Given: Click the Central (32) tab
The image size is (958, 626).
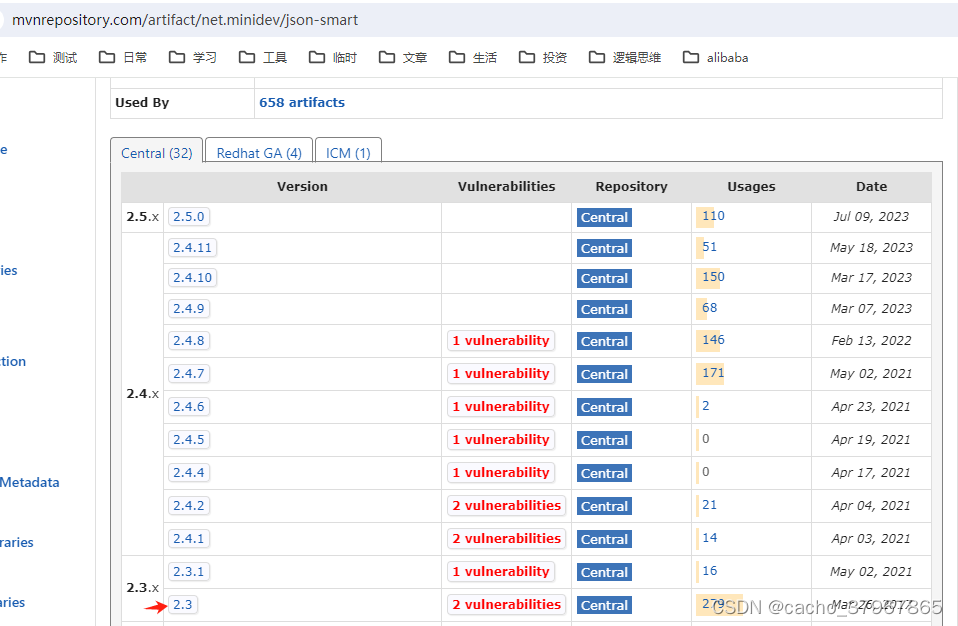Looking at the screenshot, I should (x=156, y=152).
